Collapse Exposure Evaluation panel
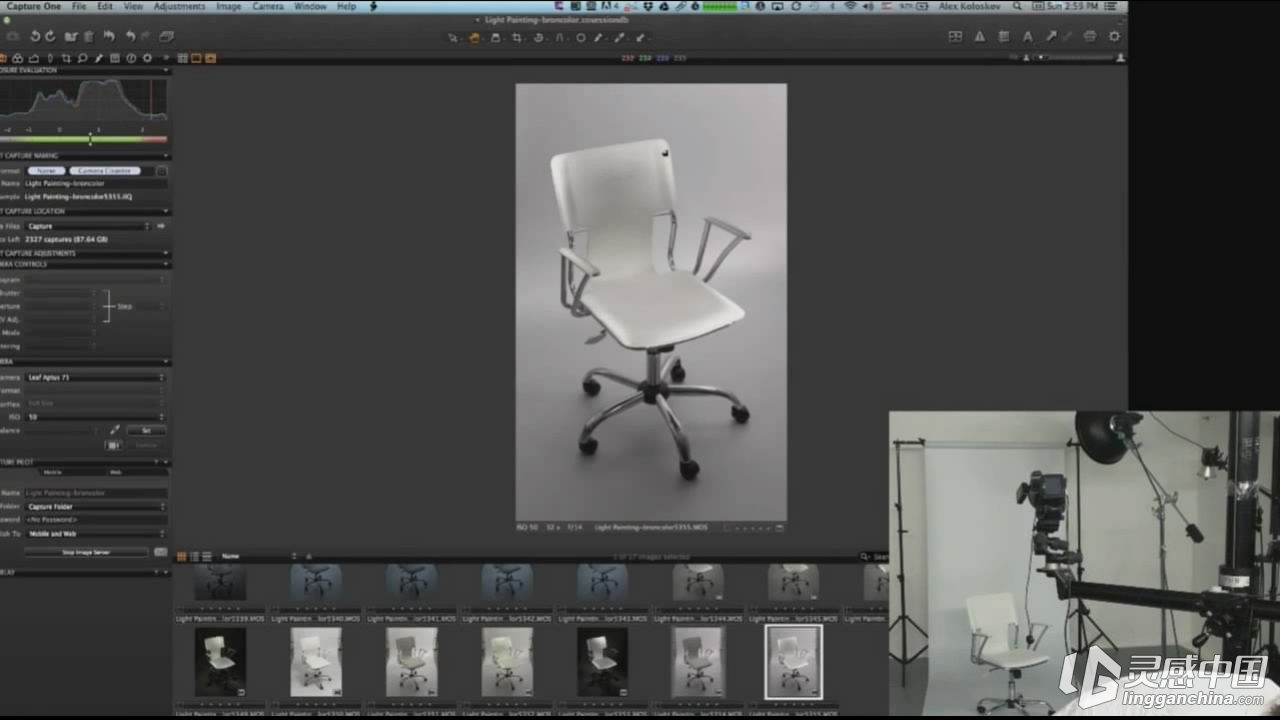The width and height of the screenshot is (1280, 720). click(x=166, y=71)
